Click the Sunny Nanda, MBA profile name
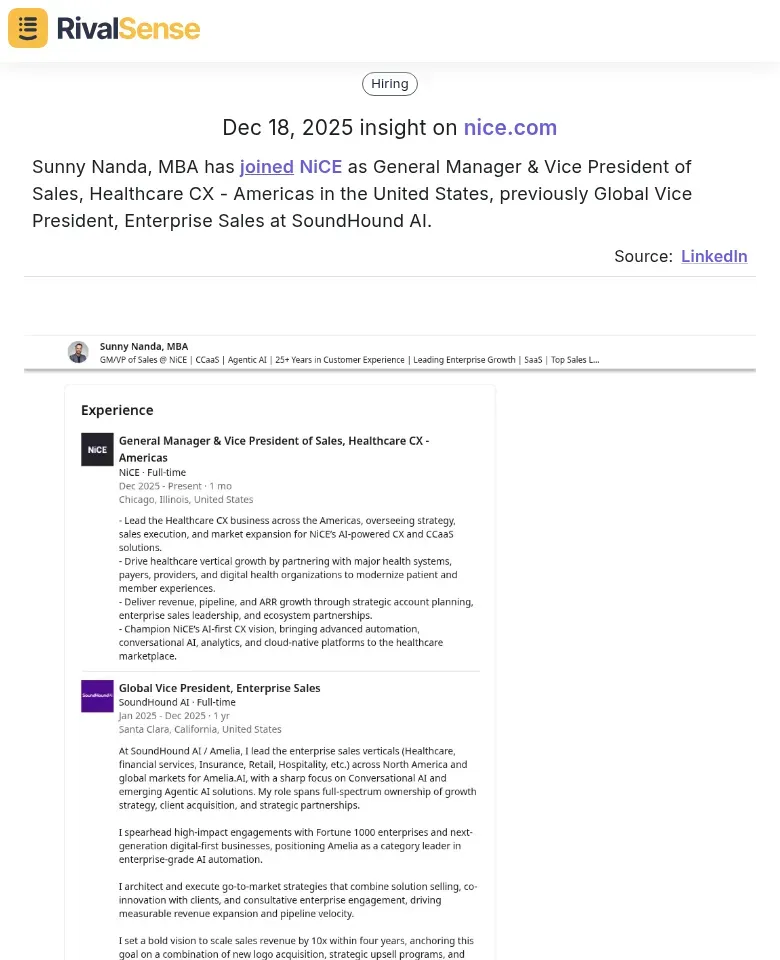Screen dimensions: 780x960 coord(144,346)
